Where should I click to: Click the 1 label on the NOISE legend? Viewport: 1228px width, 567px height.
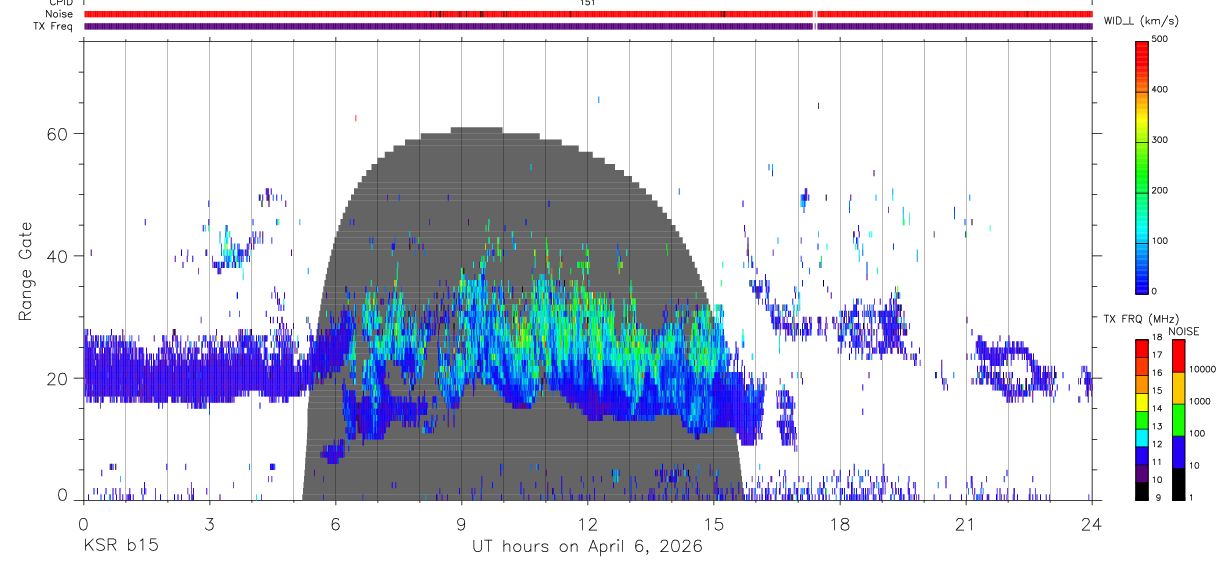[x=1191, y=497]
